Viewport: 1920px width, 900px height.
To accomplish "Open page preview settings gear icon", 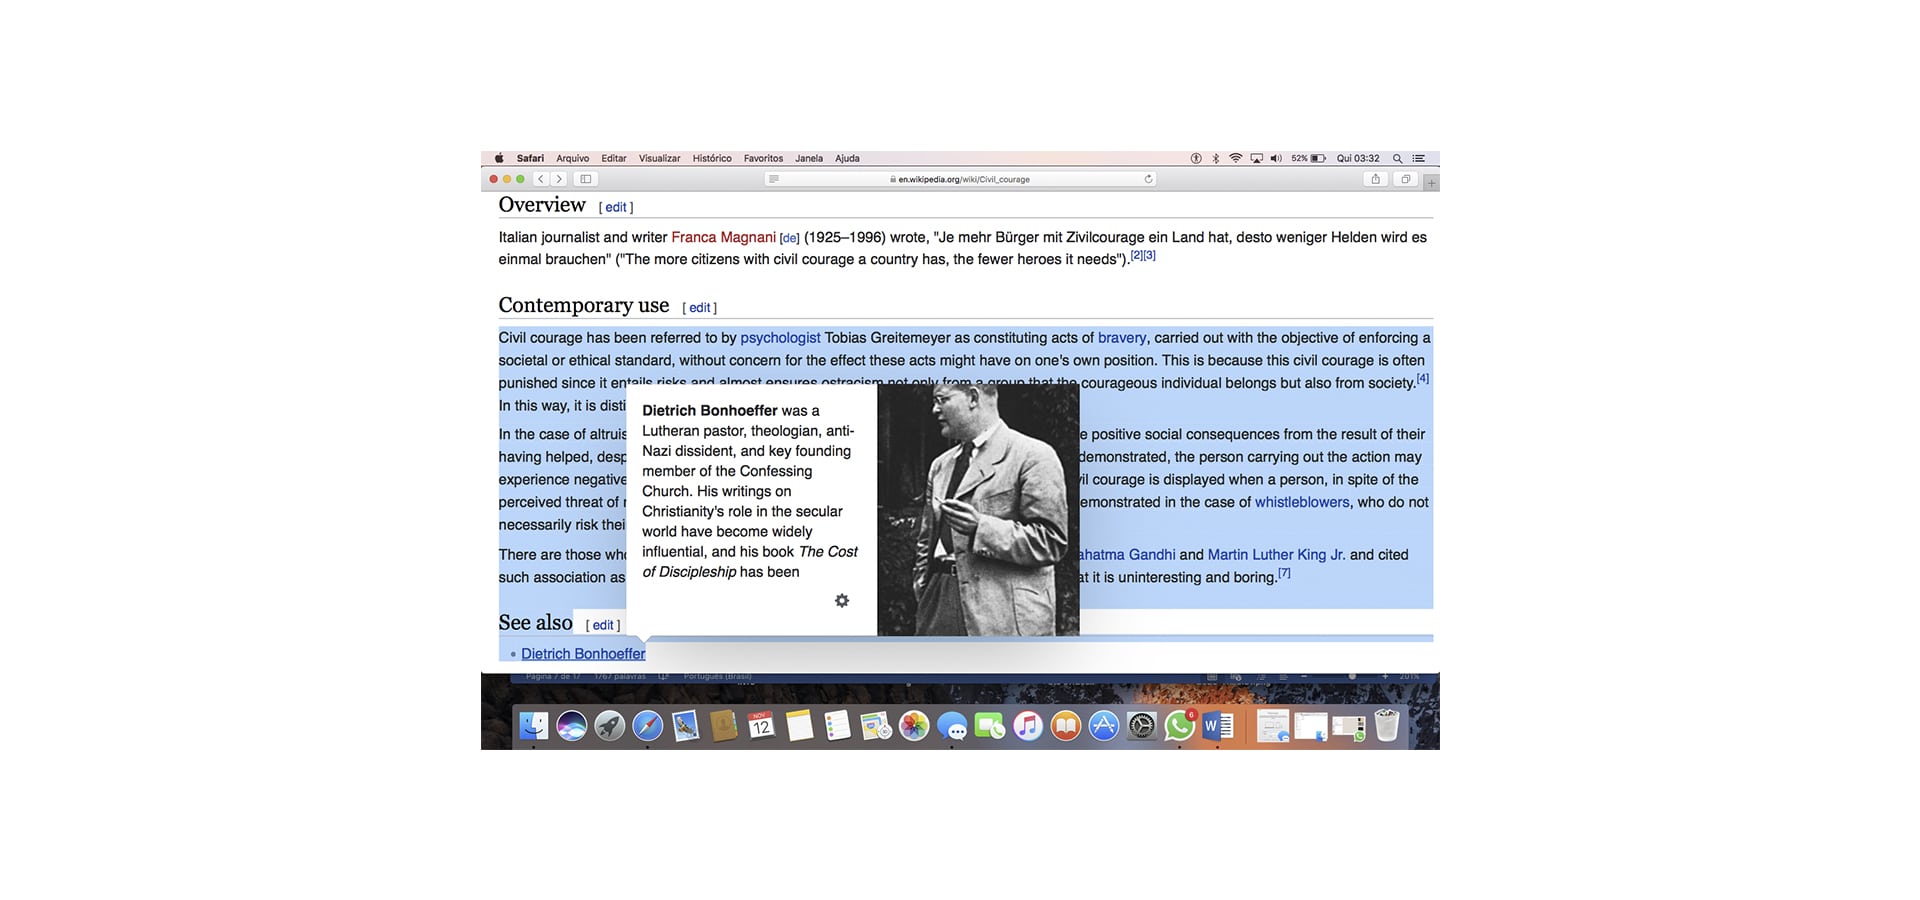I will [842, 601].
